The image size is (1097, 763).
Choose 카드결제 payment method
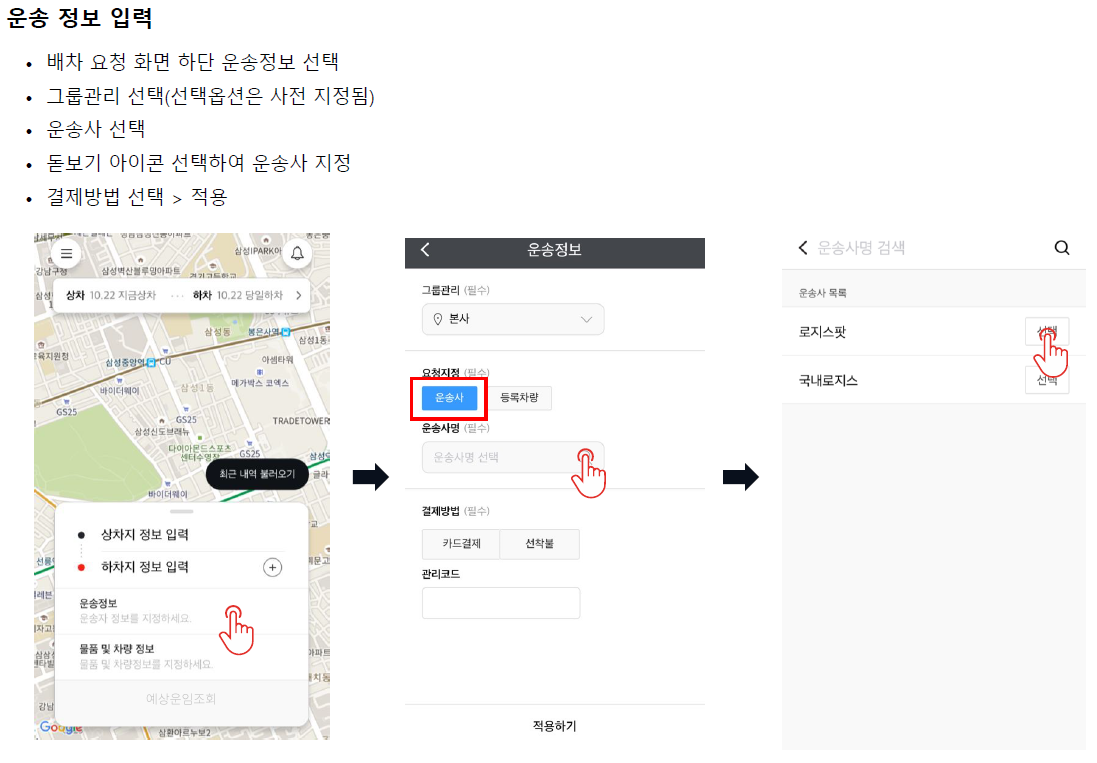click(461, 543)
